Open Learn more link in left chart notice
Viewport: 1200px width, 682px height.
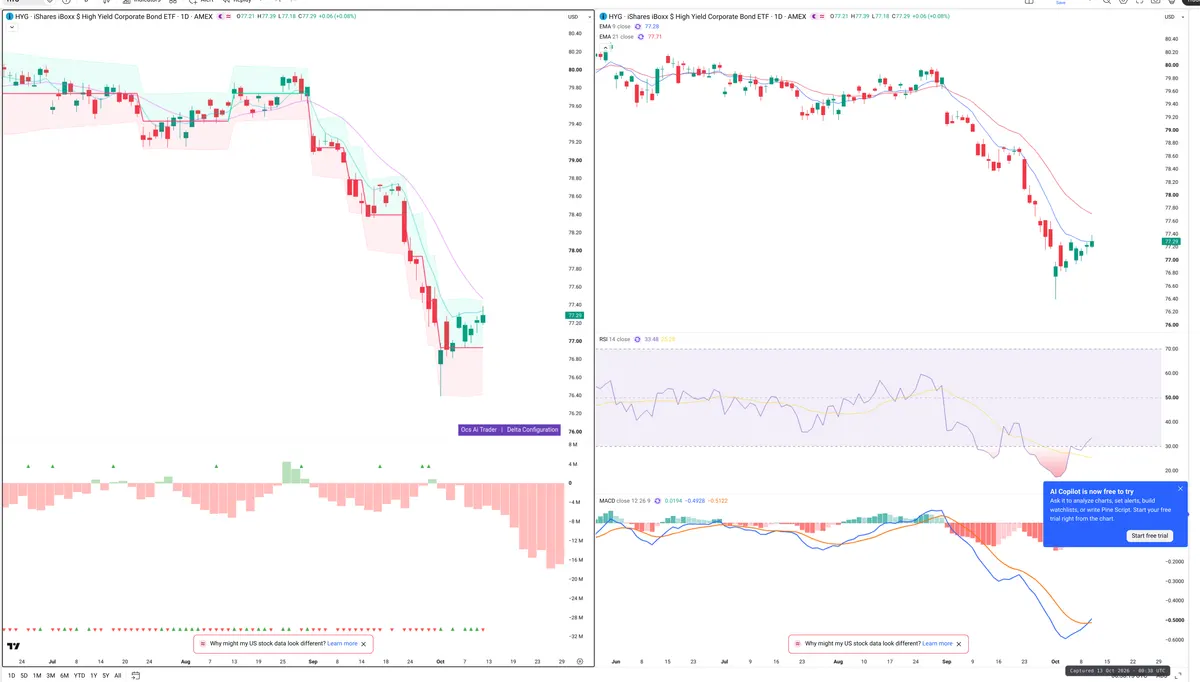click(x=342, y=644)
